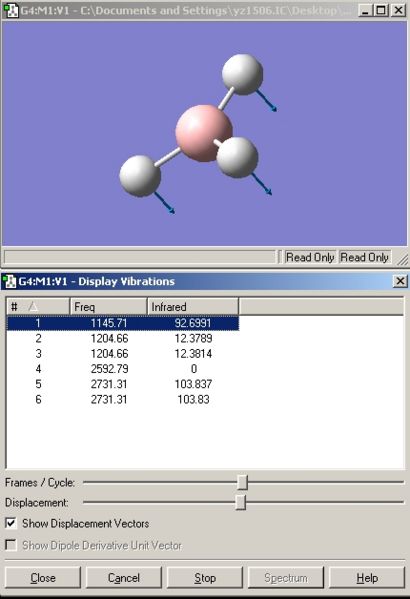Select mode 1 at 1145.71 frequency
This screenshot has width=410, height=599.
point(123,323)
